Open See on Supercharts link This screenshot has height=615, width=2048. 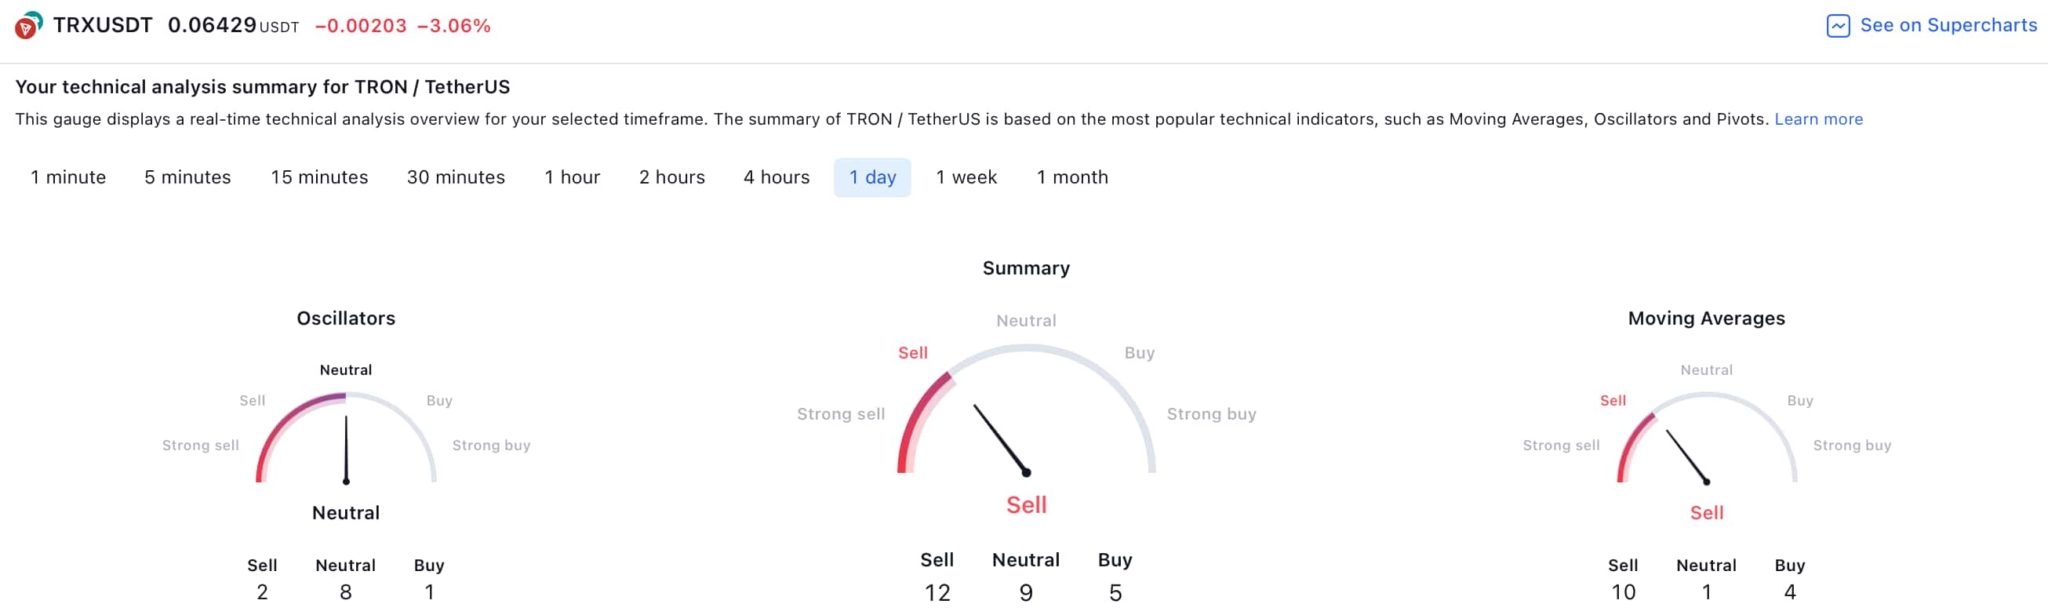click(x=1947, y=26)
